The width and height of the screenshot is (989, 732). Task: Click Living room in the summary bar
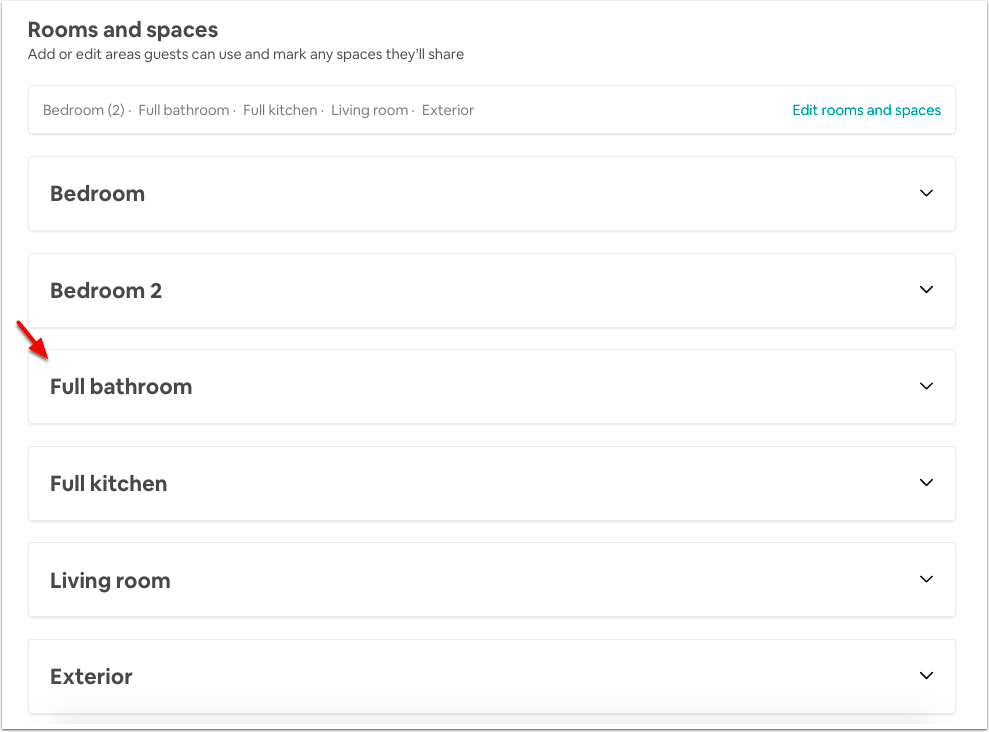[370, 110]
